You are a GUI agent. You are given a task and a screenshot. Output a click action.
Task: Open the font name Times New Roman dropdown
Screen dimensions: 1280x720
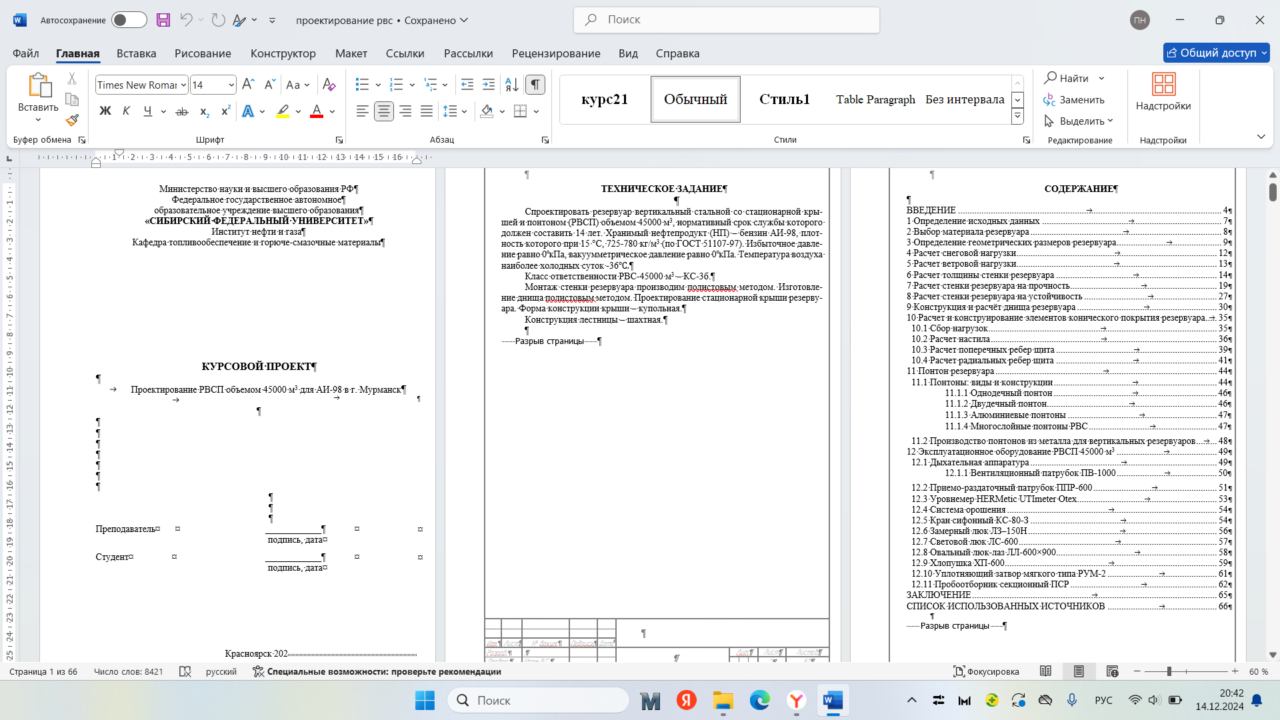(x=182, y=85)
